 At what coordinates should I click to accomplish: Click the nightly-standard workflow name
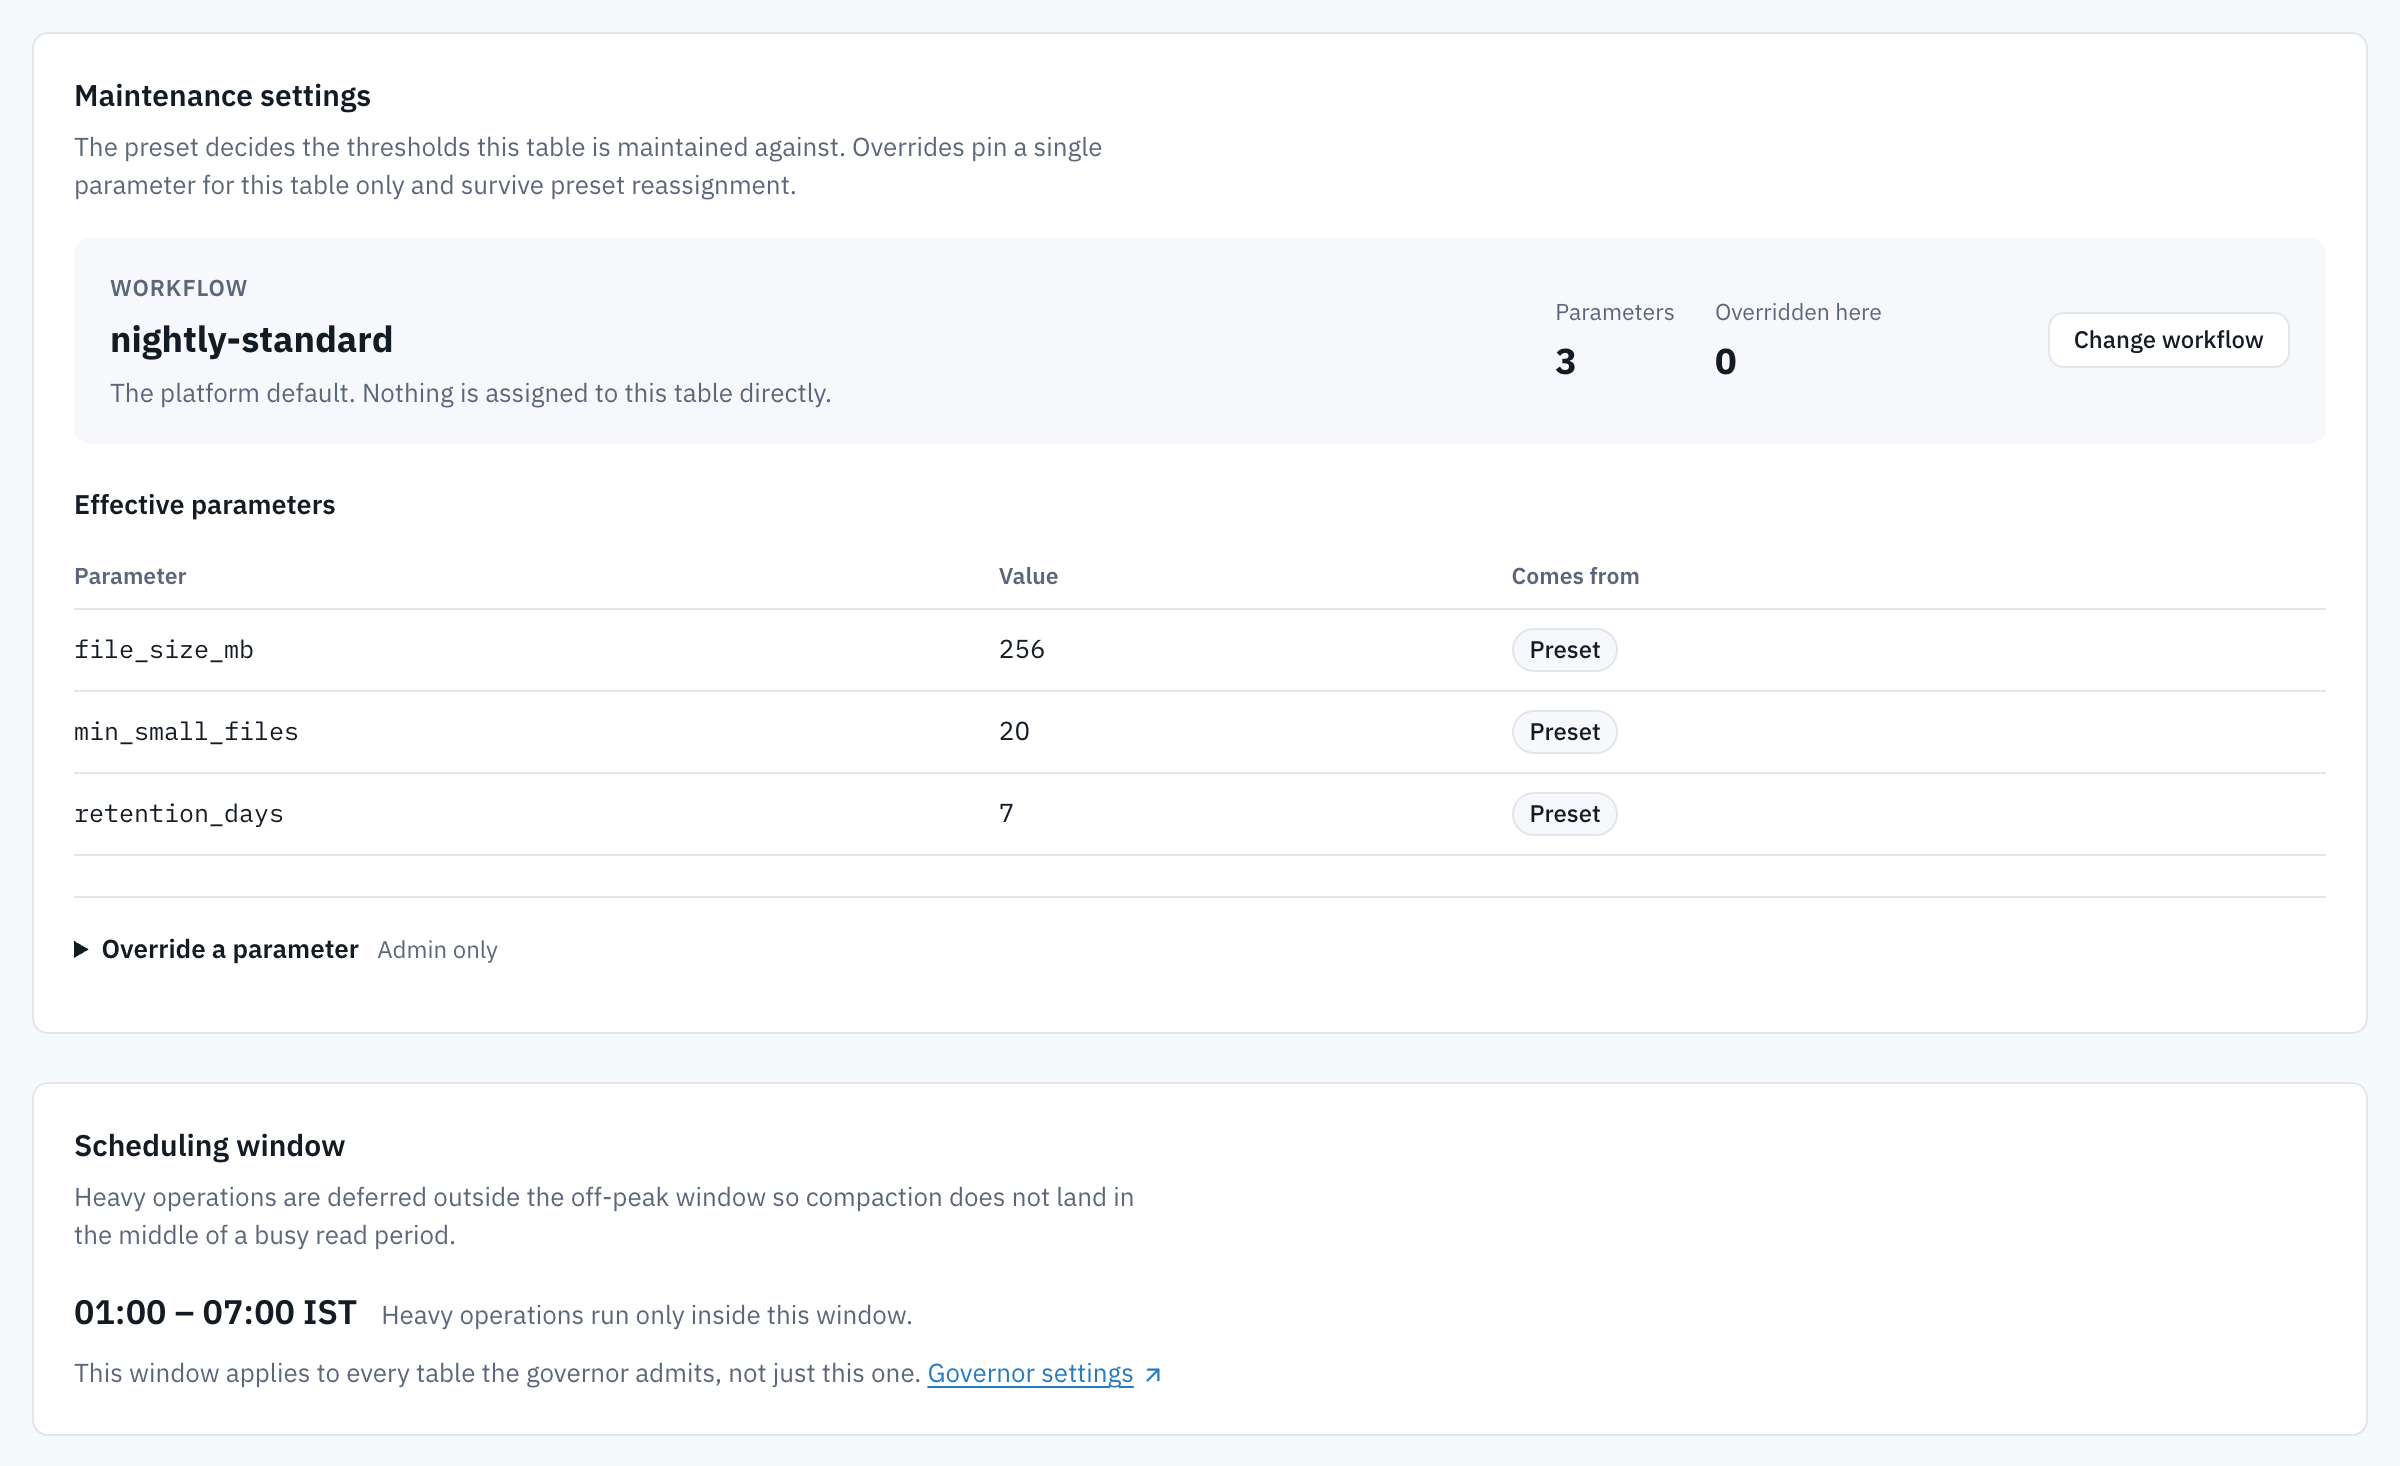(251, 340)
